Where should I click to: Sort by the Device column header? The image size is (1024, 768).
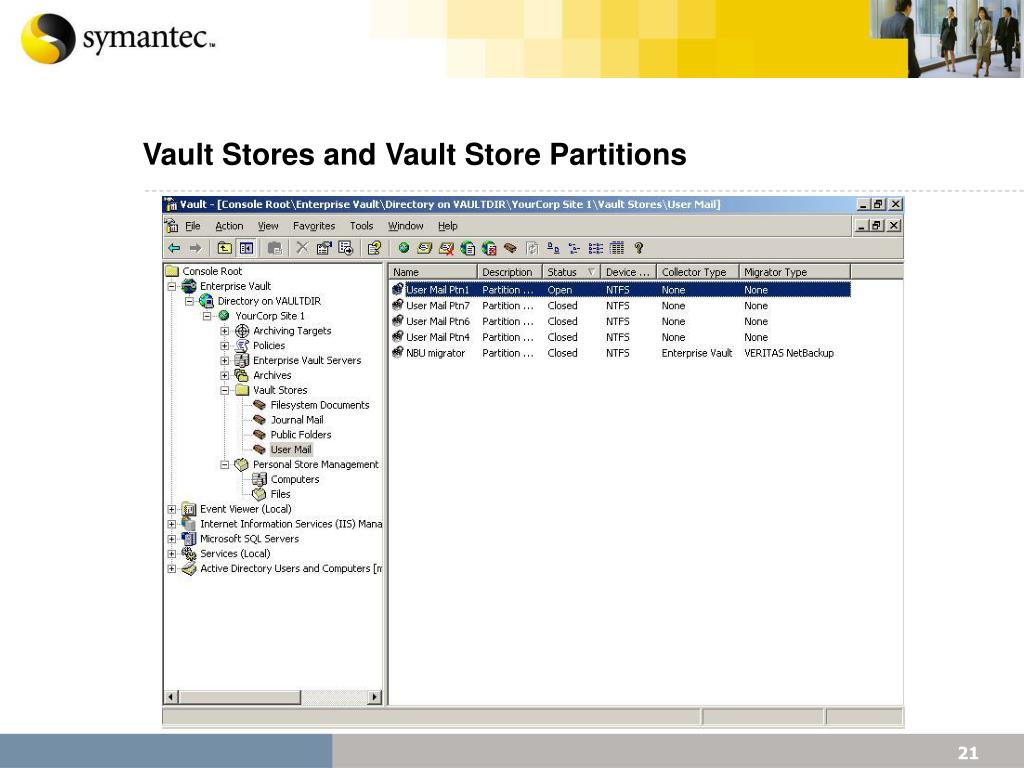tap(628, 272)
